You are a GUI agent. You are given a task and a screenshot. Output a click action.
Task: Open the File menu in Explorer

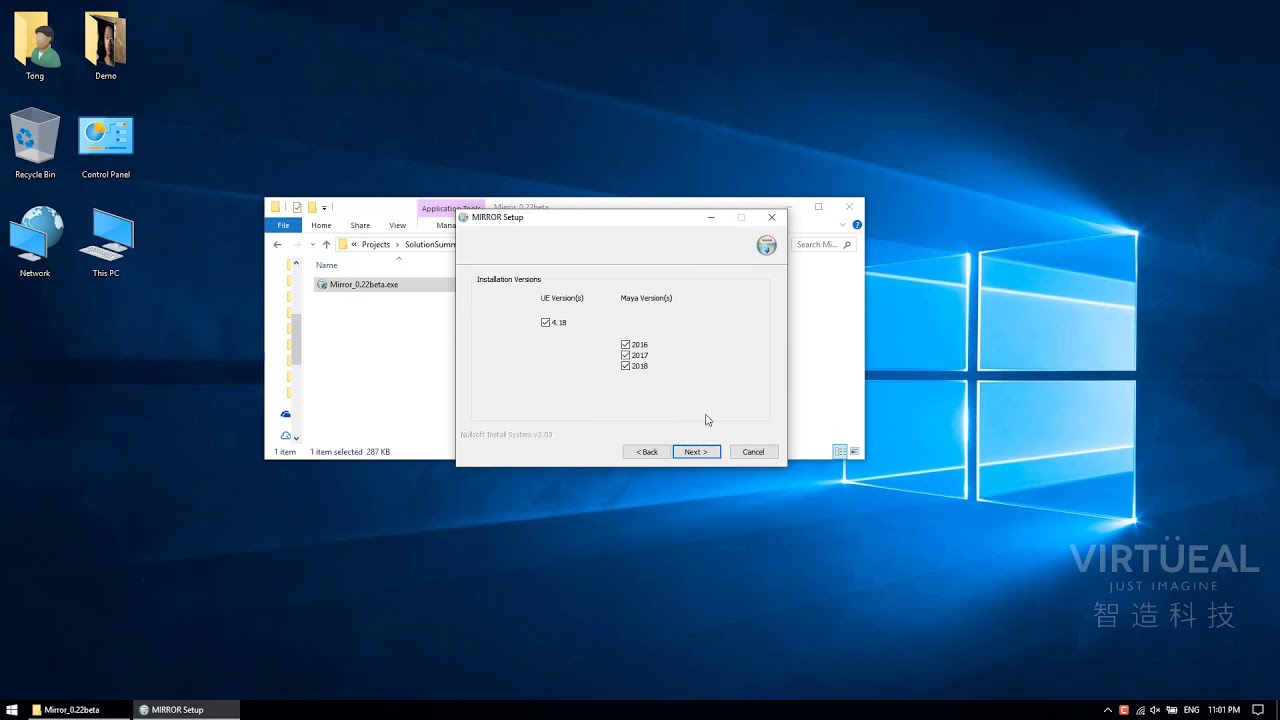click(x=283, y=225)
